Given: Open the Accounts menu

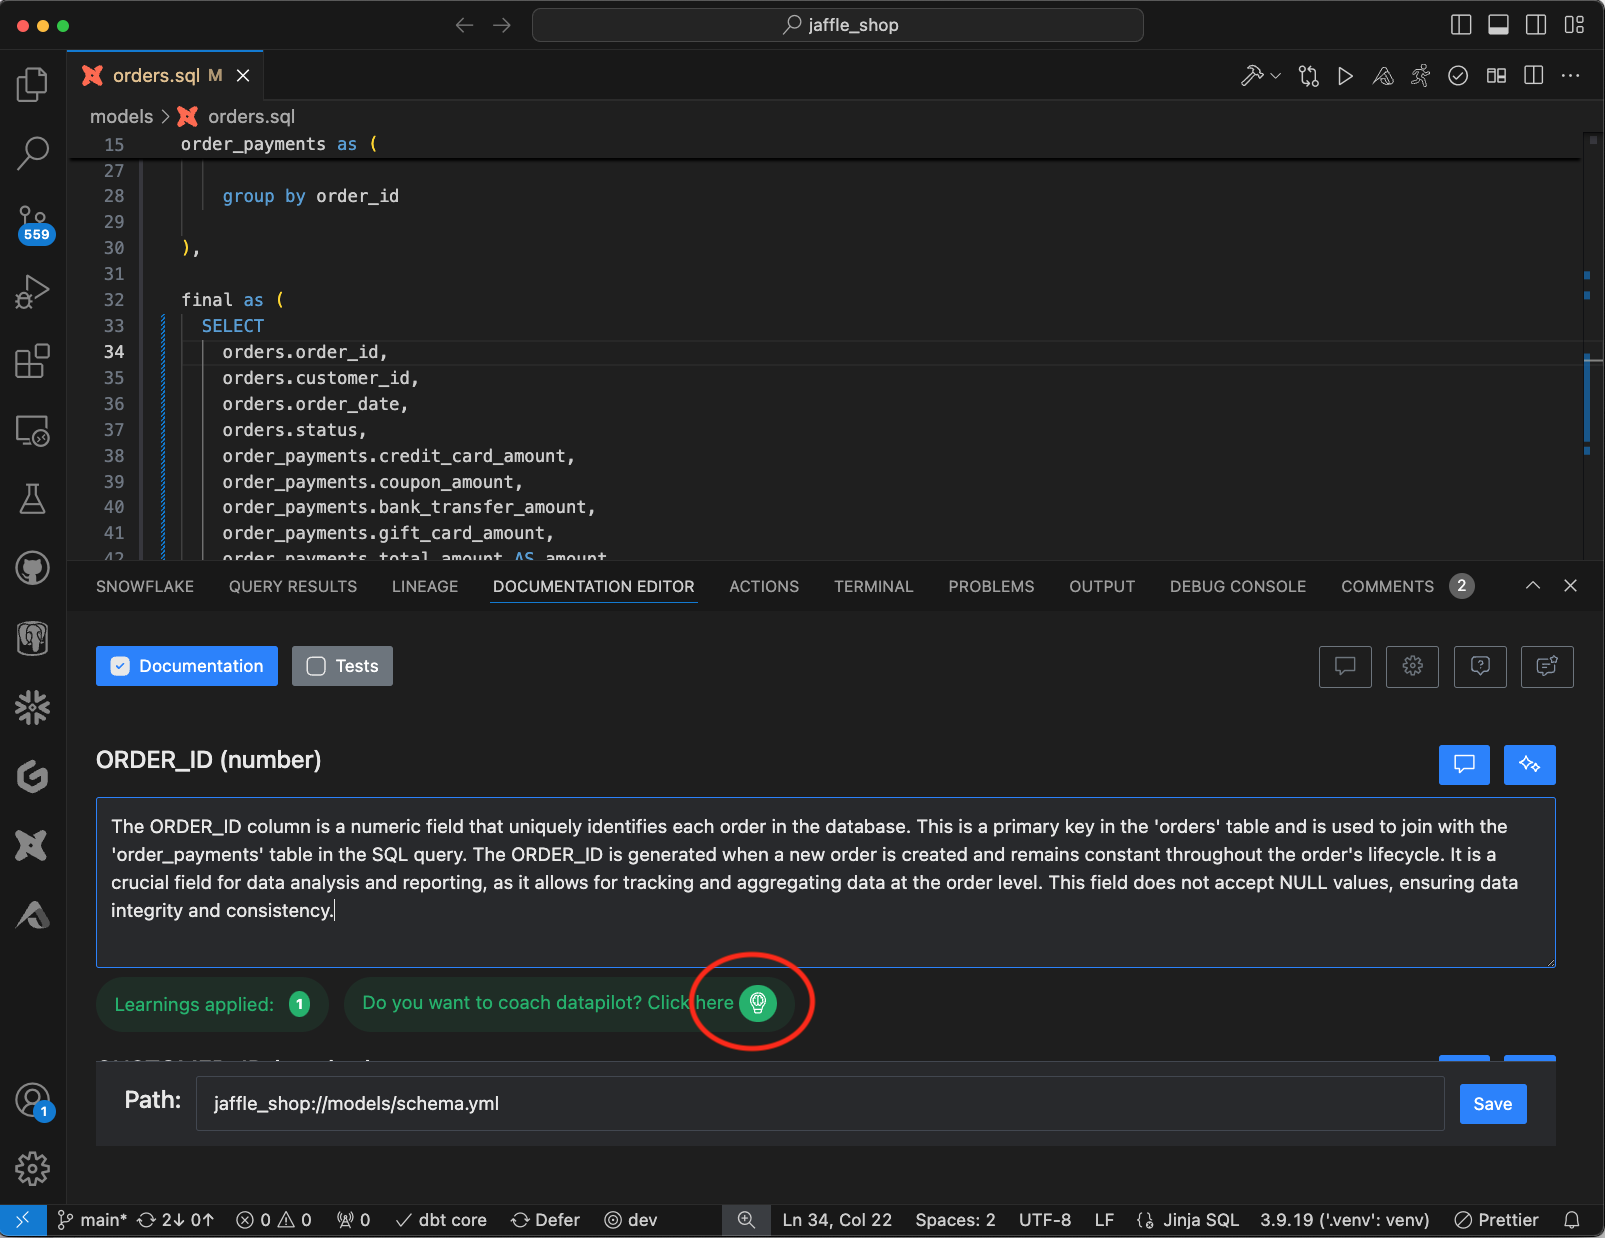Looking at the screenshot, I should pyautogui.click(x=33, y=1101).
